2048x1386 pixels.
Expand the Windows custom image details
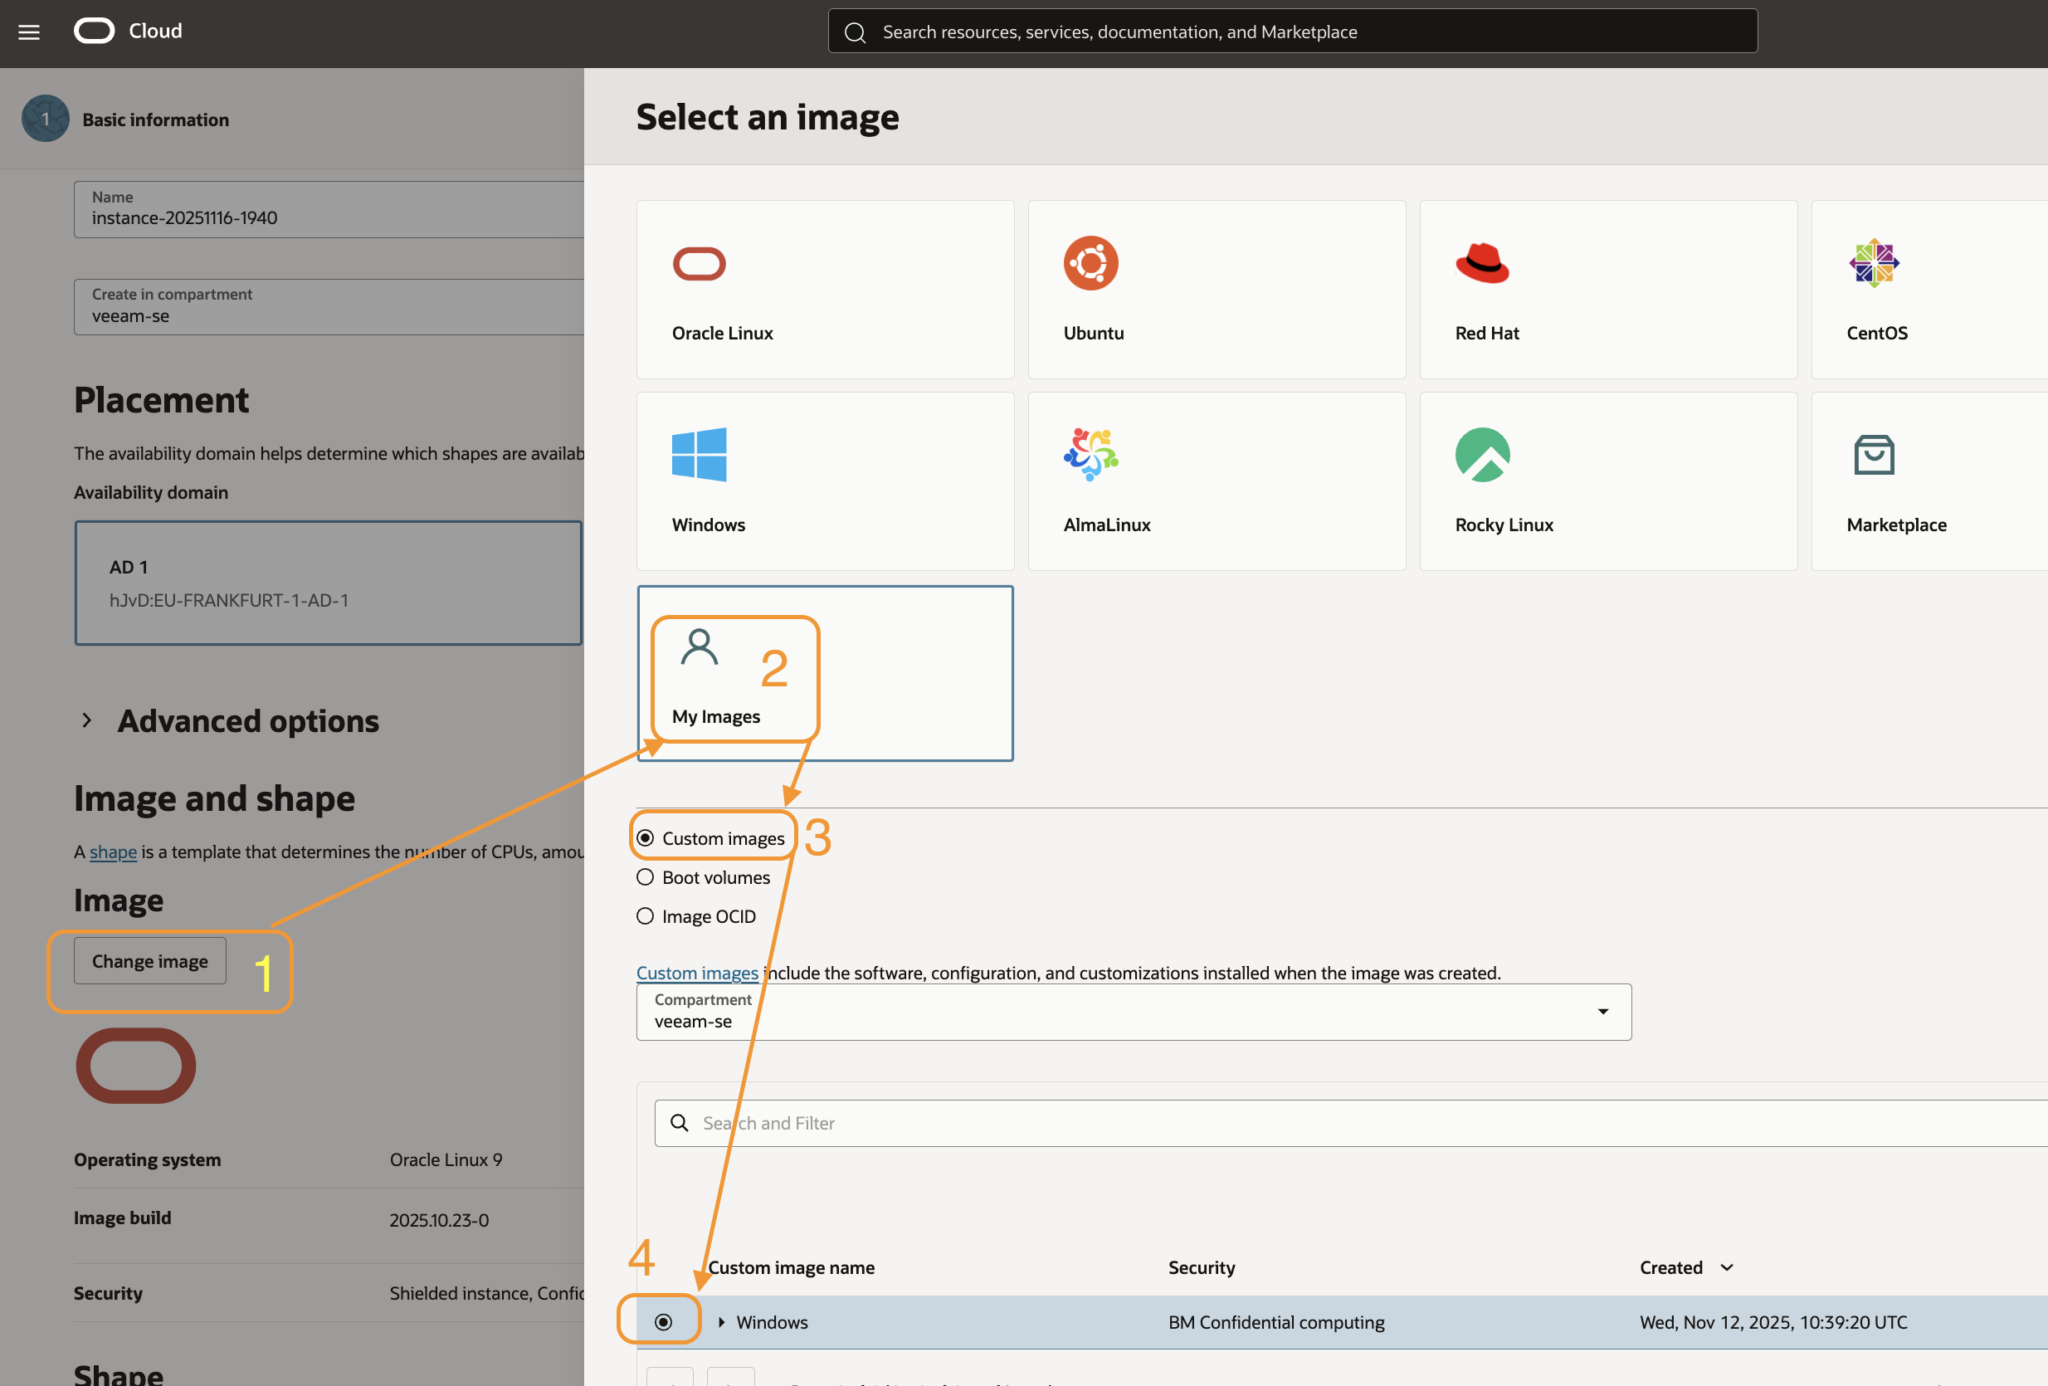click(722, 1321)
